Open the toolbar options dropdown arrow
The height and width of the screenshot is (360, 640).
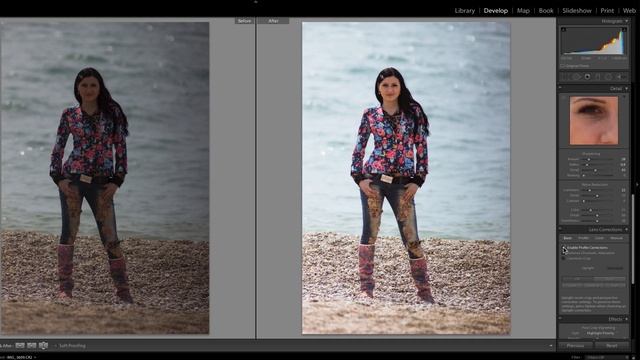551,346
